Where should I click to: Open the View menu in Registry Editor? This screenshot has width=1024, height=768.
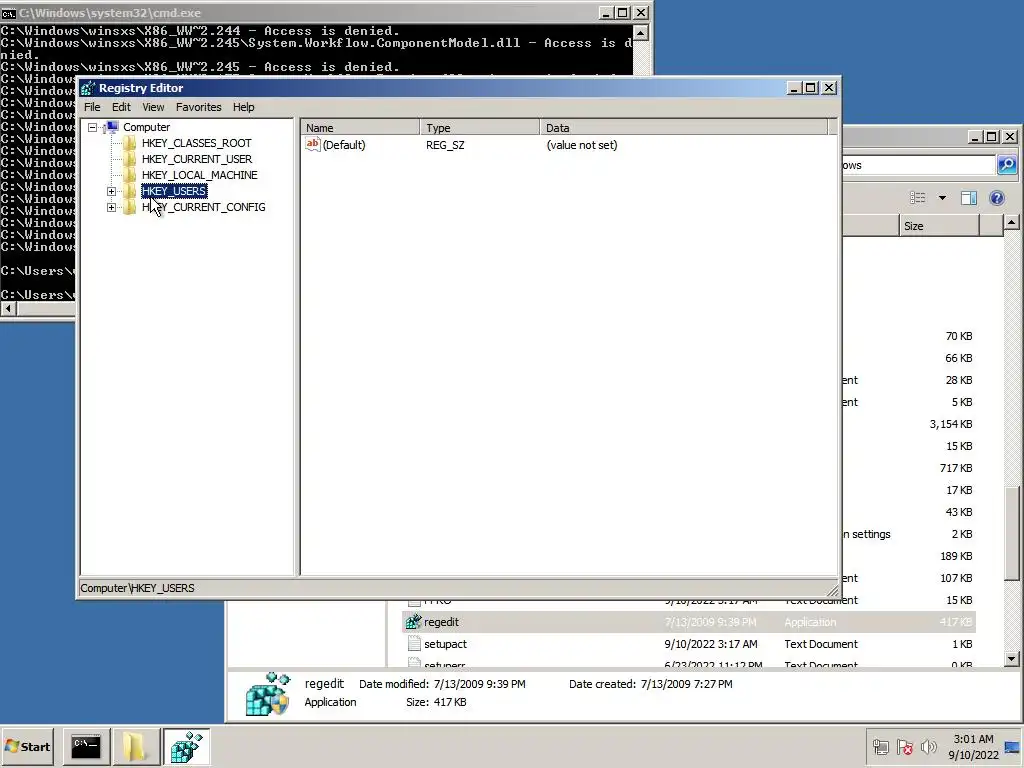pyautogui.click(x=153, y=107)
